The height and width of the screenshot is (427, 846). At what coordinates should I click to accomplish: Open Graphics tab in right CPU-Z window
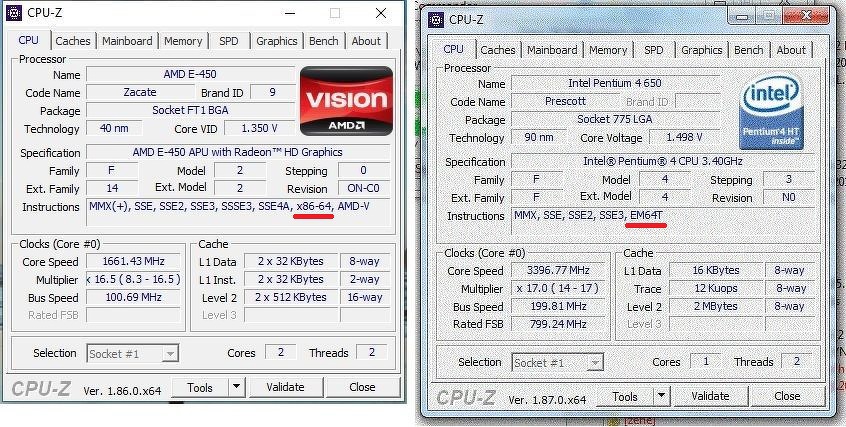[x=701, y=50]
